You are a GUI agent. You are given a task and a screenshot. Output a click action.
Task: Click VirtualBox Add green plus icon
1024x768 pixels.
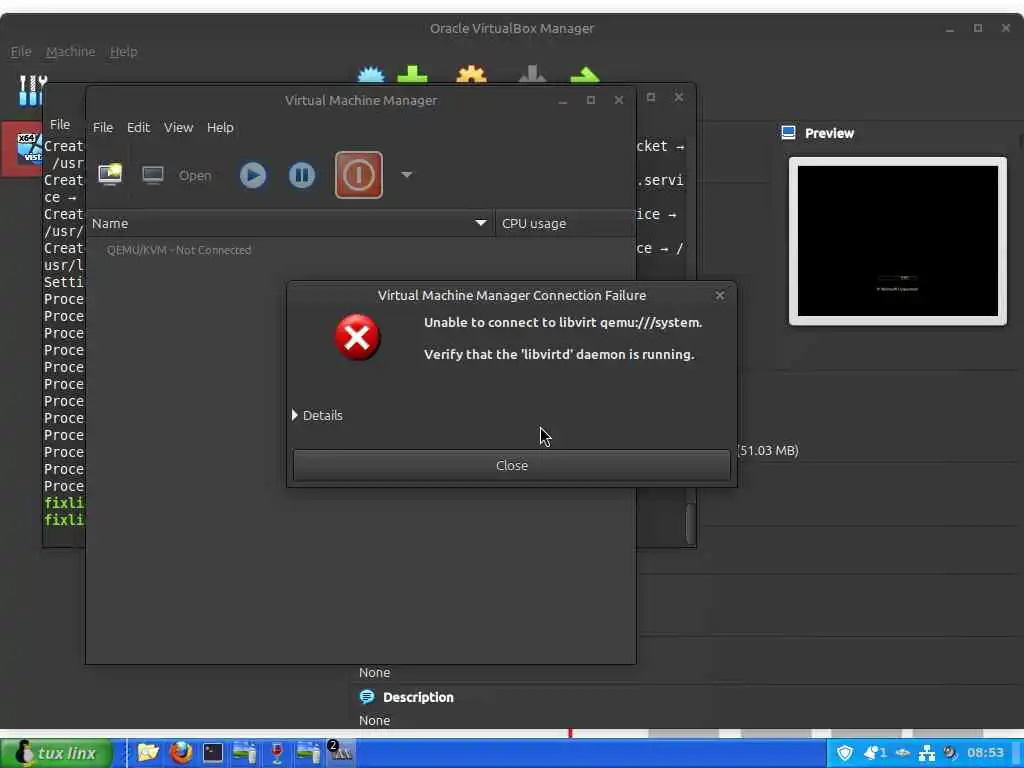tap(412, 74)
